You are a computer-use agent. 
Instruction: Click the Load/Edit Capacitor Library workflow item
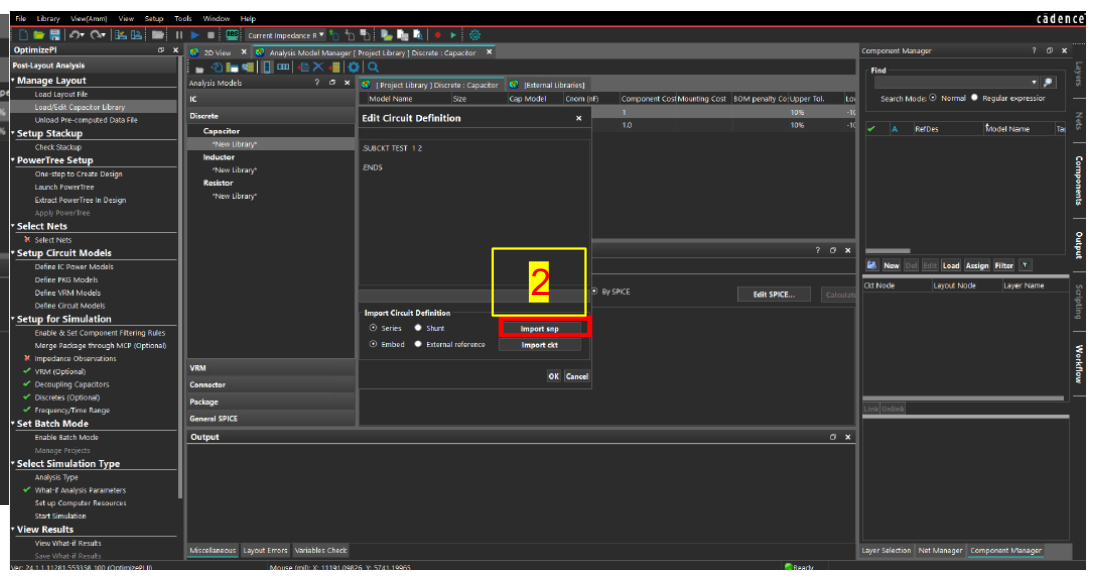80,107
